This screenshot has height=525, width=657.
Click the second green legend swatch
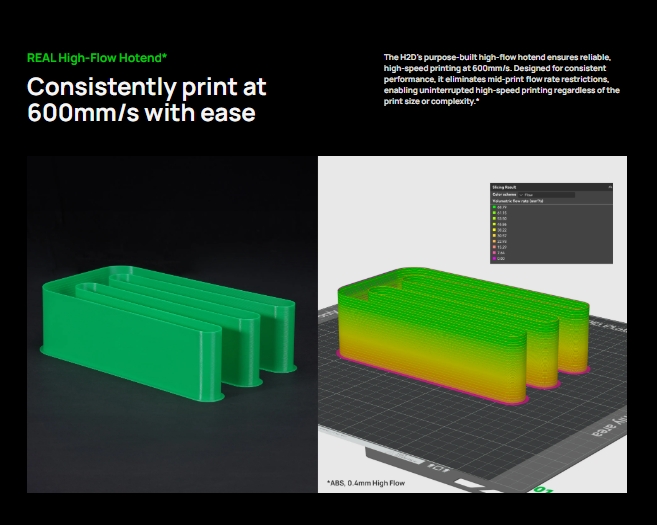tap(494, 213)
